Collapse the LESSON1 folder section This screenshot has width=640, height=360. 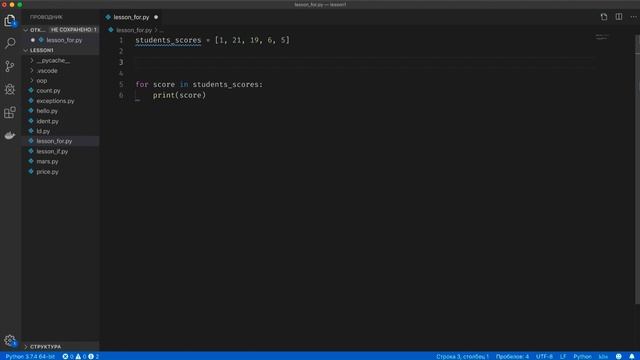(x=26, y=50)
